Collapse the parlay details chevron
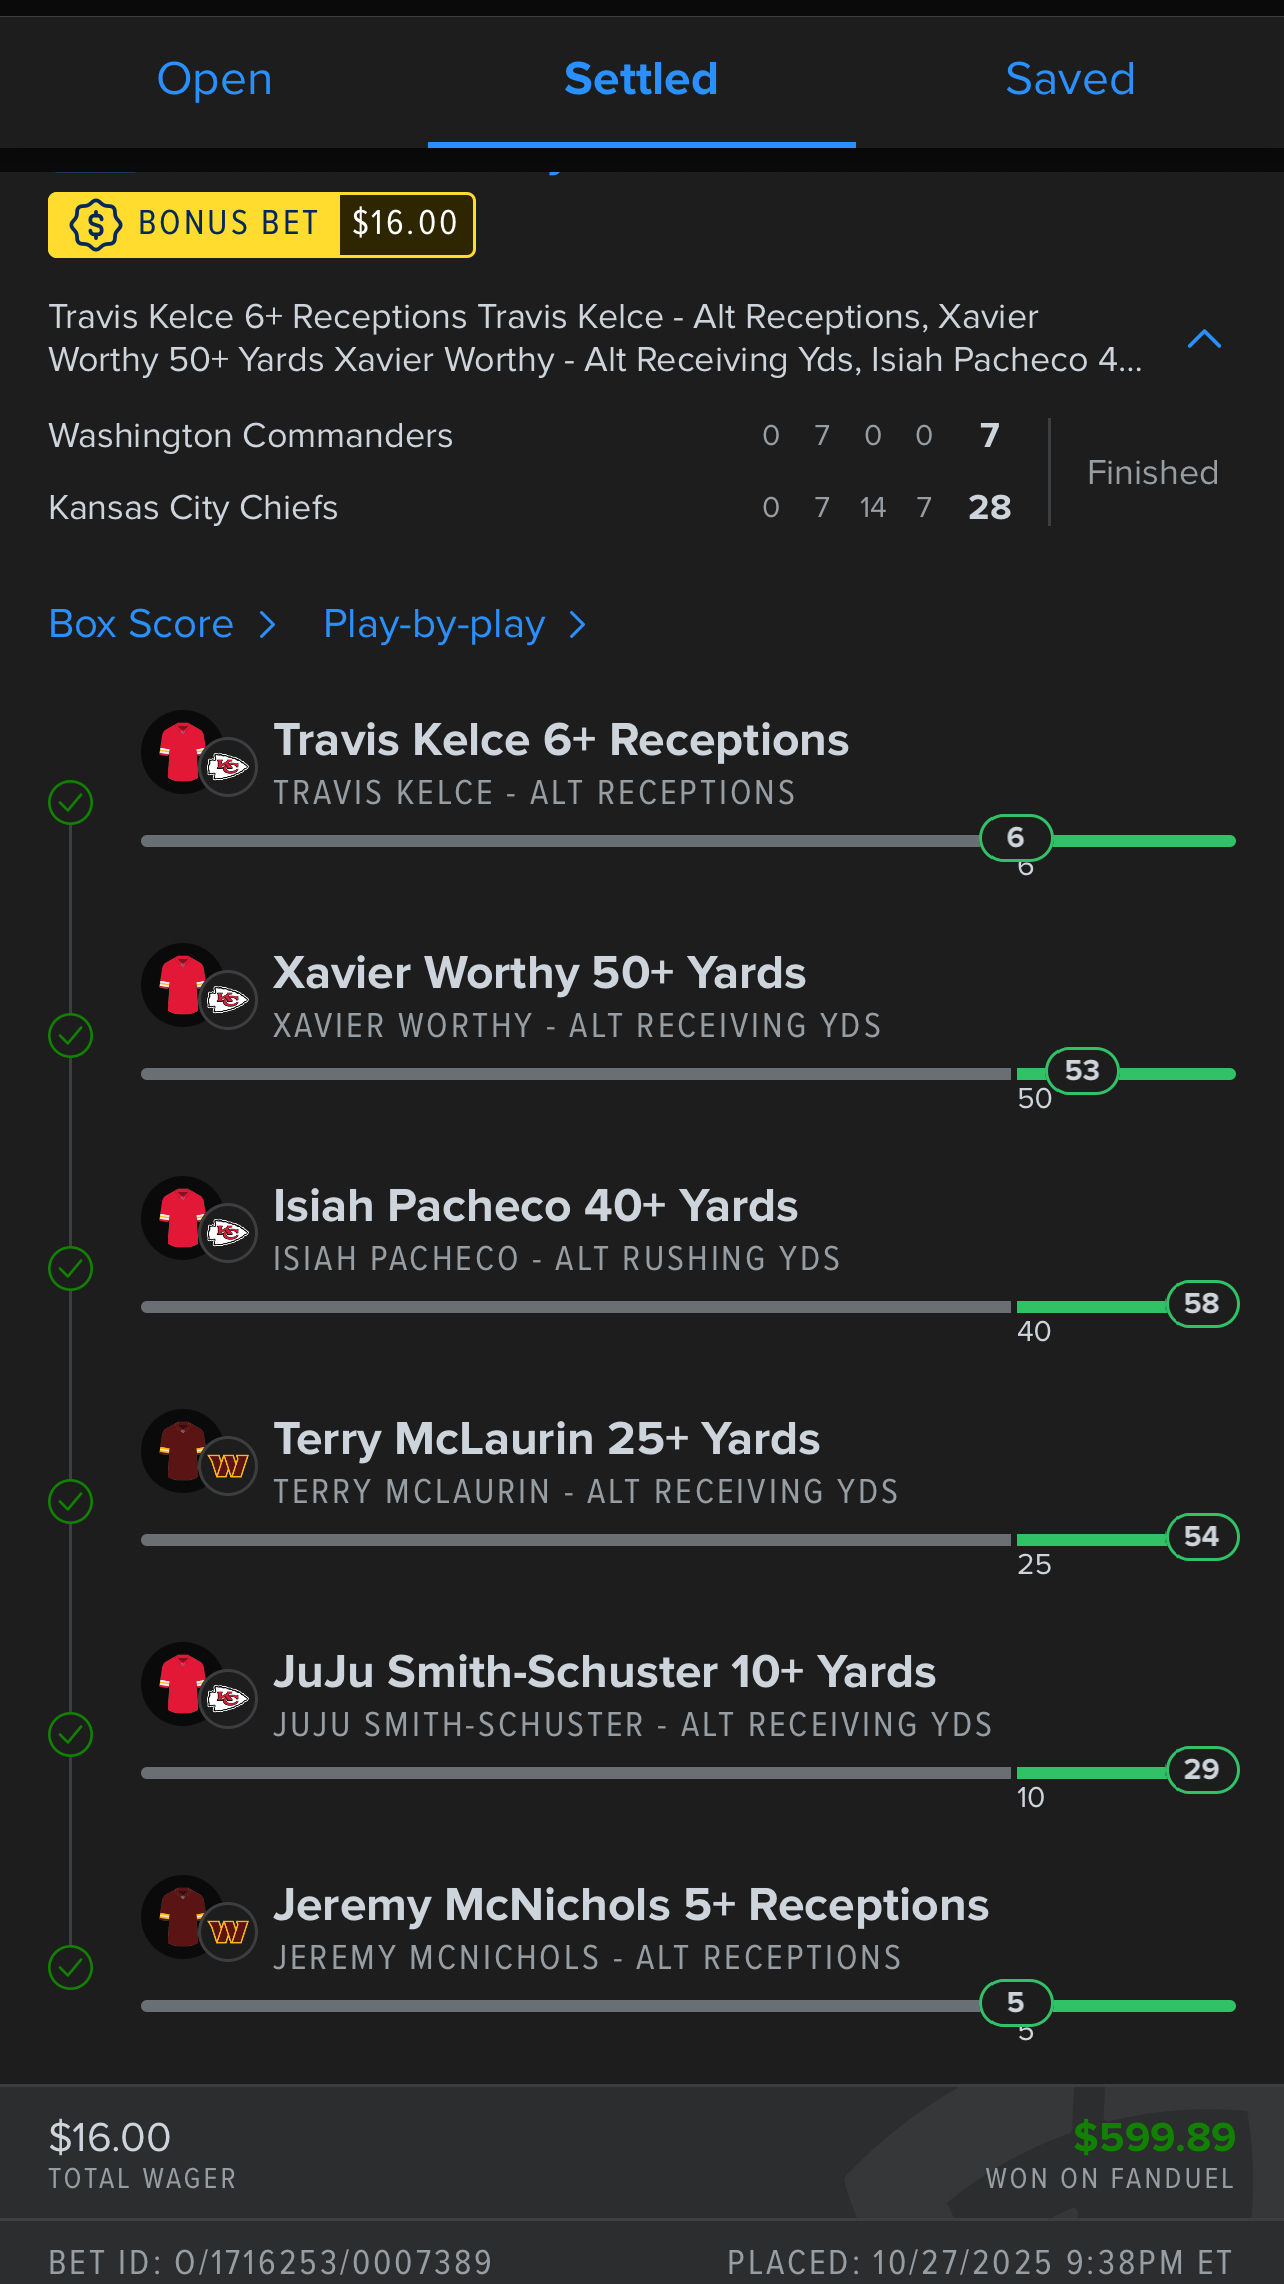1284x2284 pixels. [1204, 339]
